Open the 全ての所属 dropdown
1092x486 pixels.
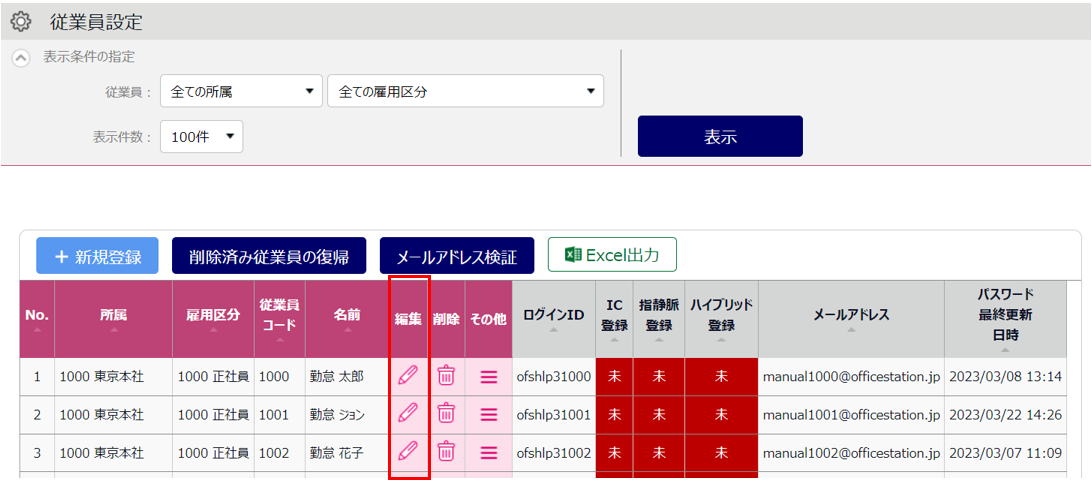[242, 91]
